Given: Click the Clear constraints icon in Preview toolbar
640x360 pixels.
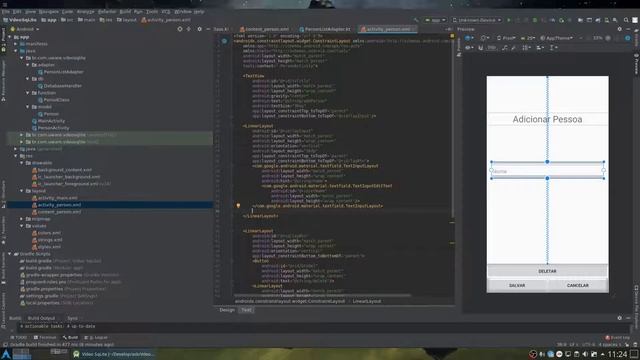Looking at the screenshot, I should 505,48.
